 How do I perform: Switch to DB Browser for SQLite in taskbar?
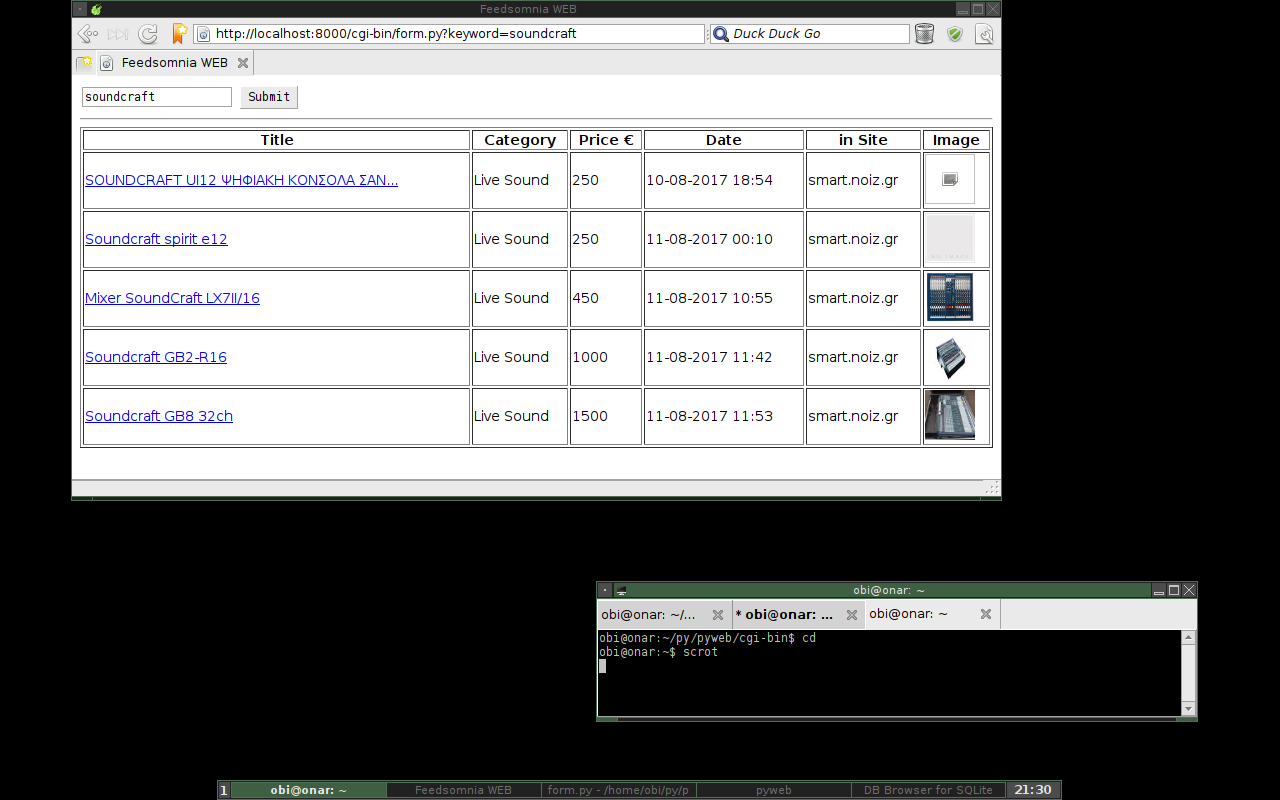(928, 790)
